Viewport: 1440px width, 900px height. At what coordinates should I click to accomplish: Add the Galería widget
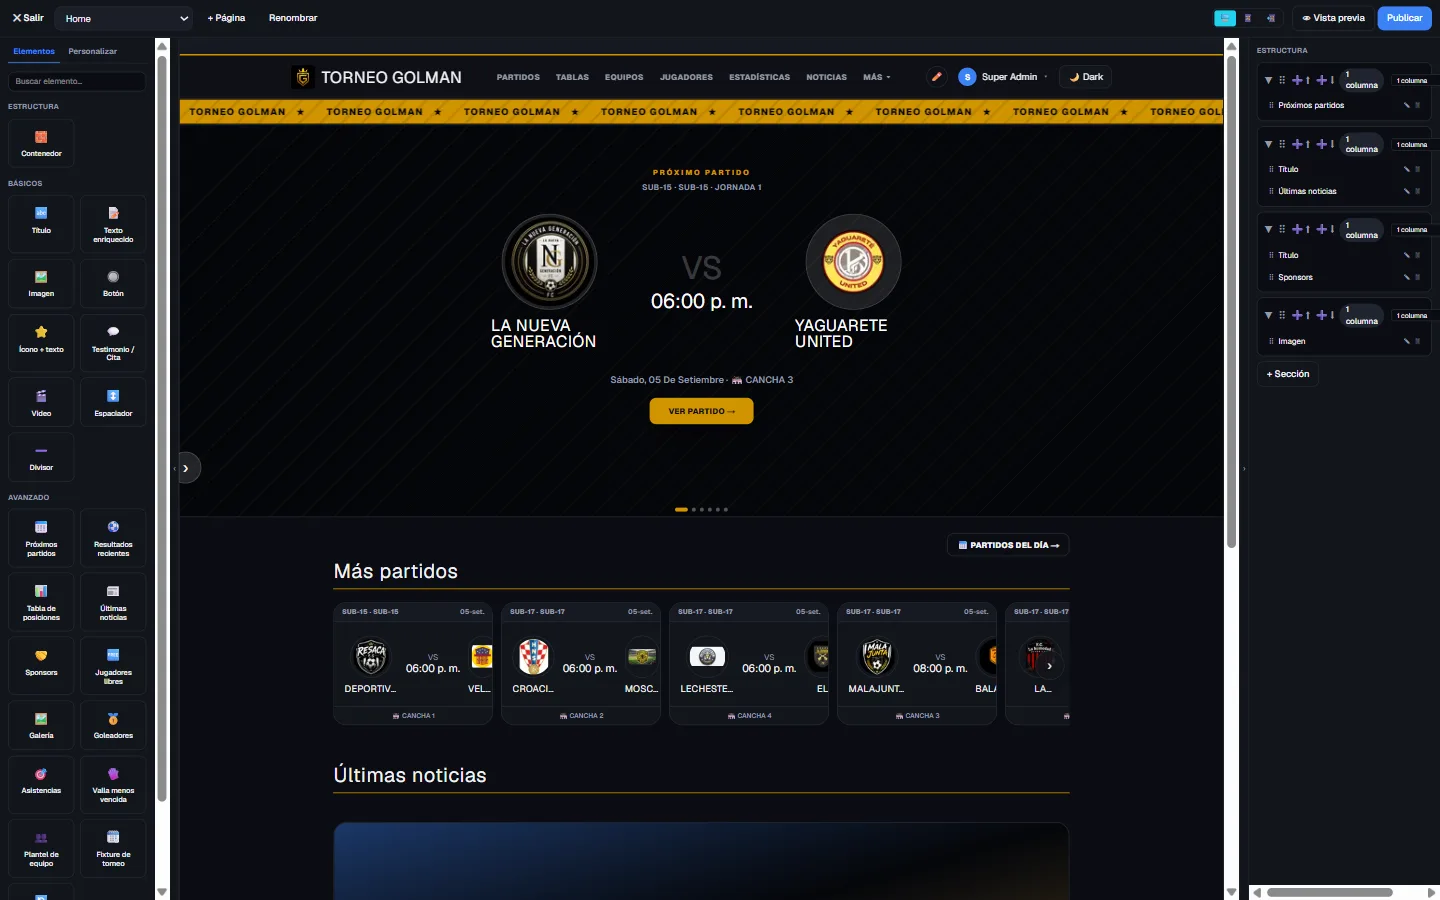(41, 725)
